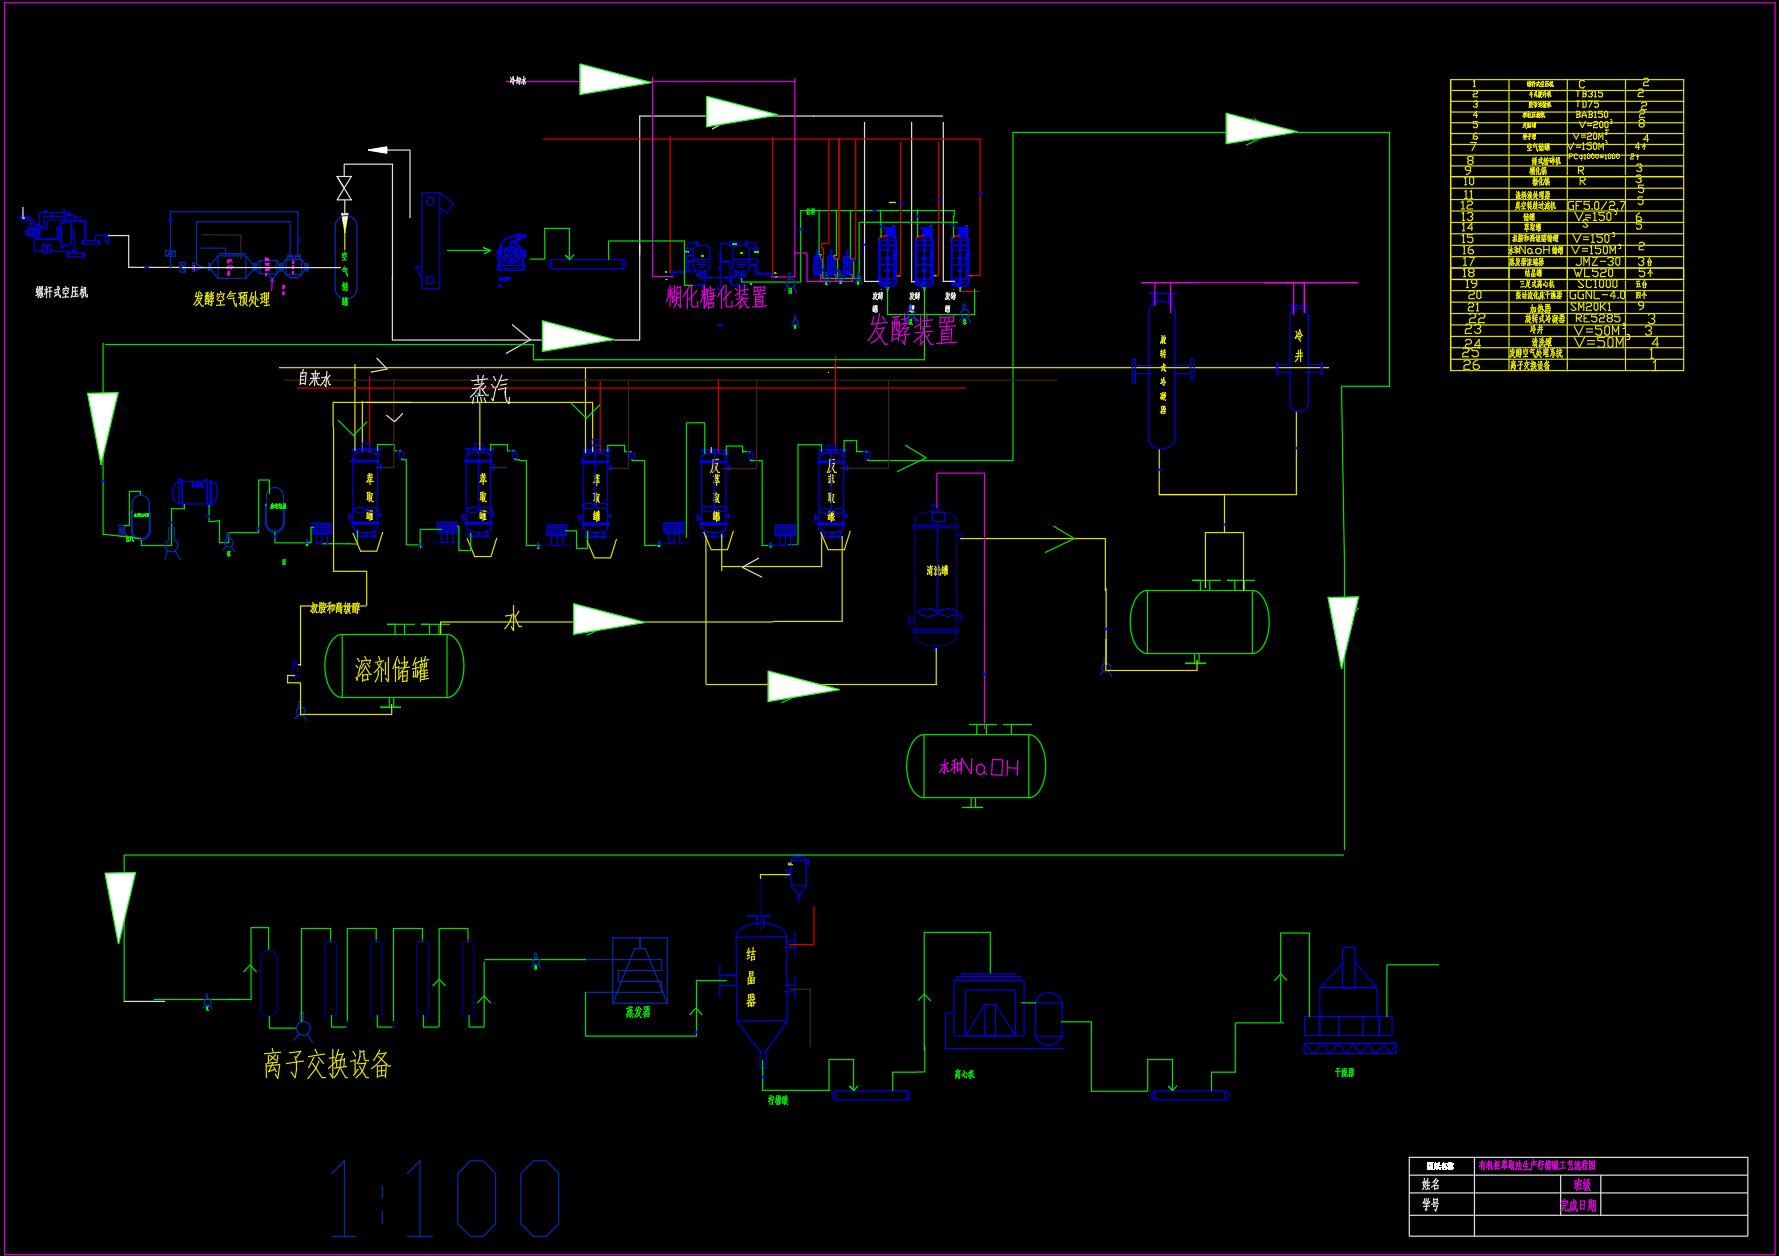Click the air storage tank (空气储罐)

[345, 258]
